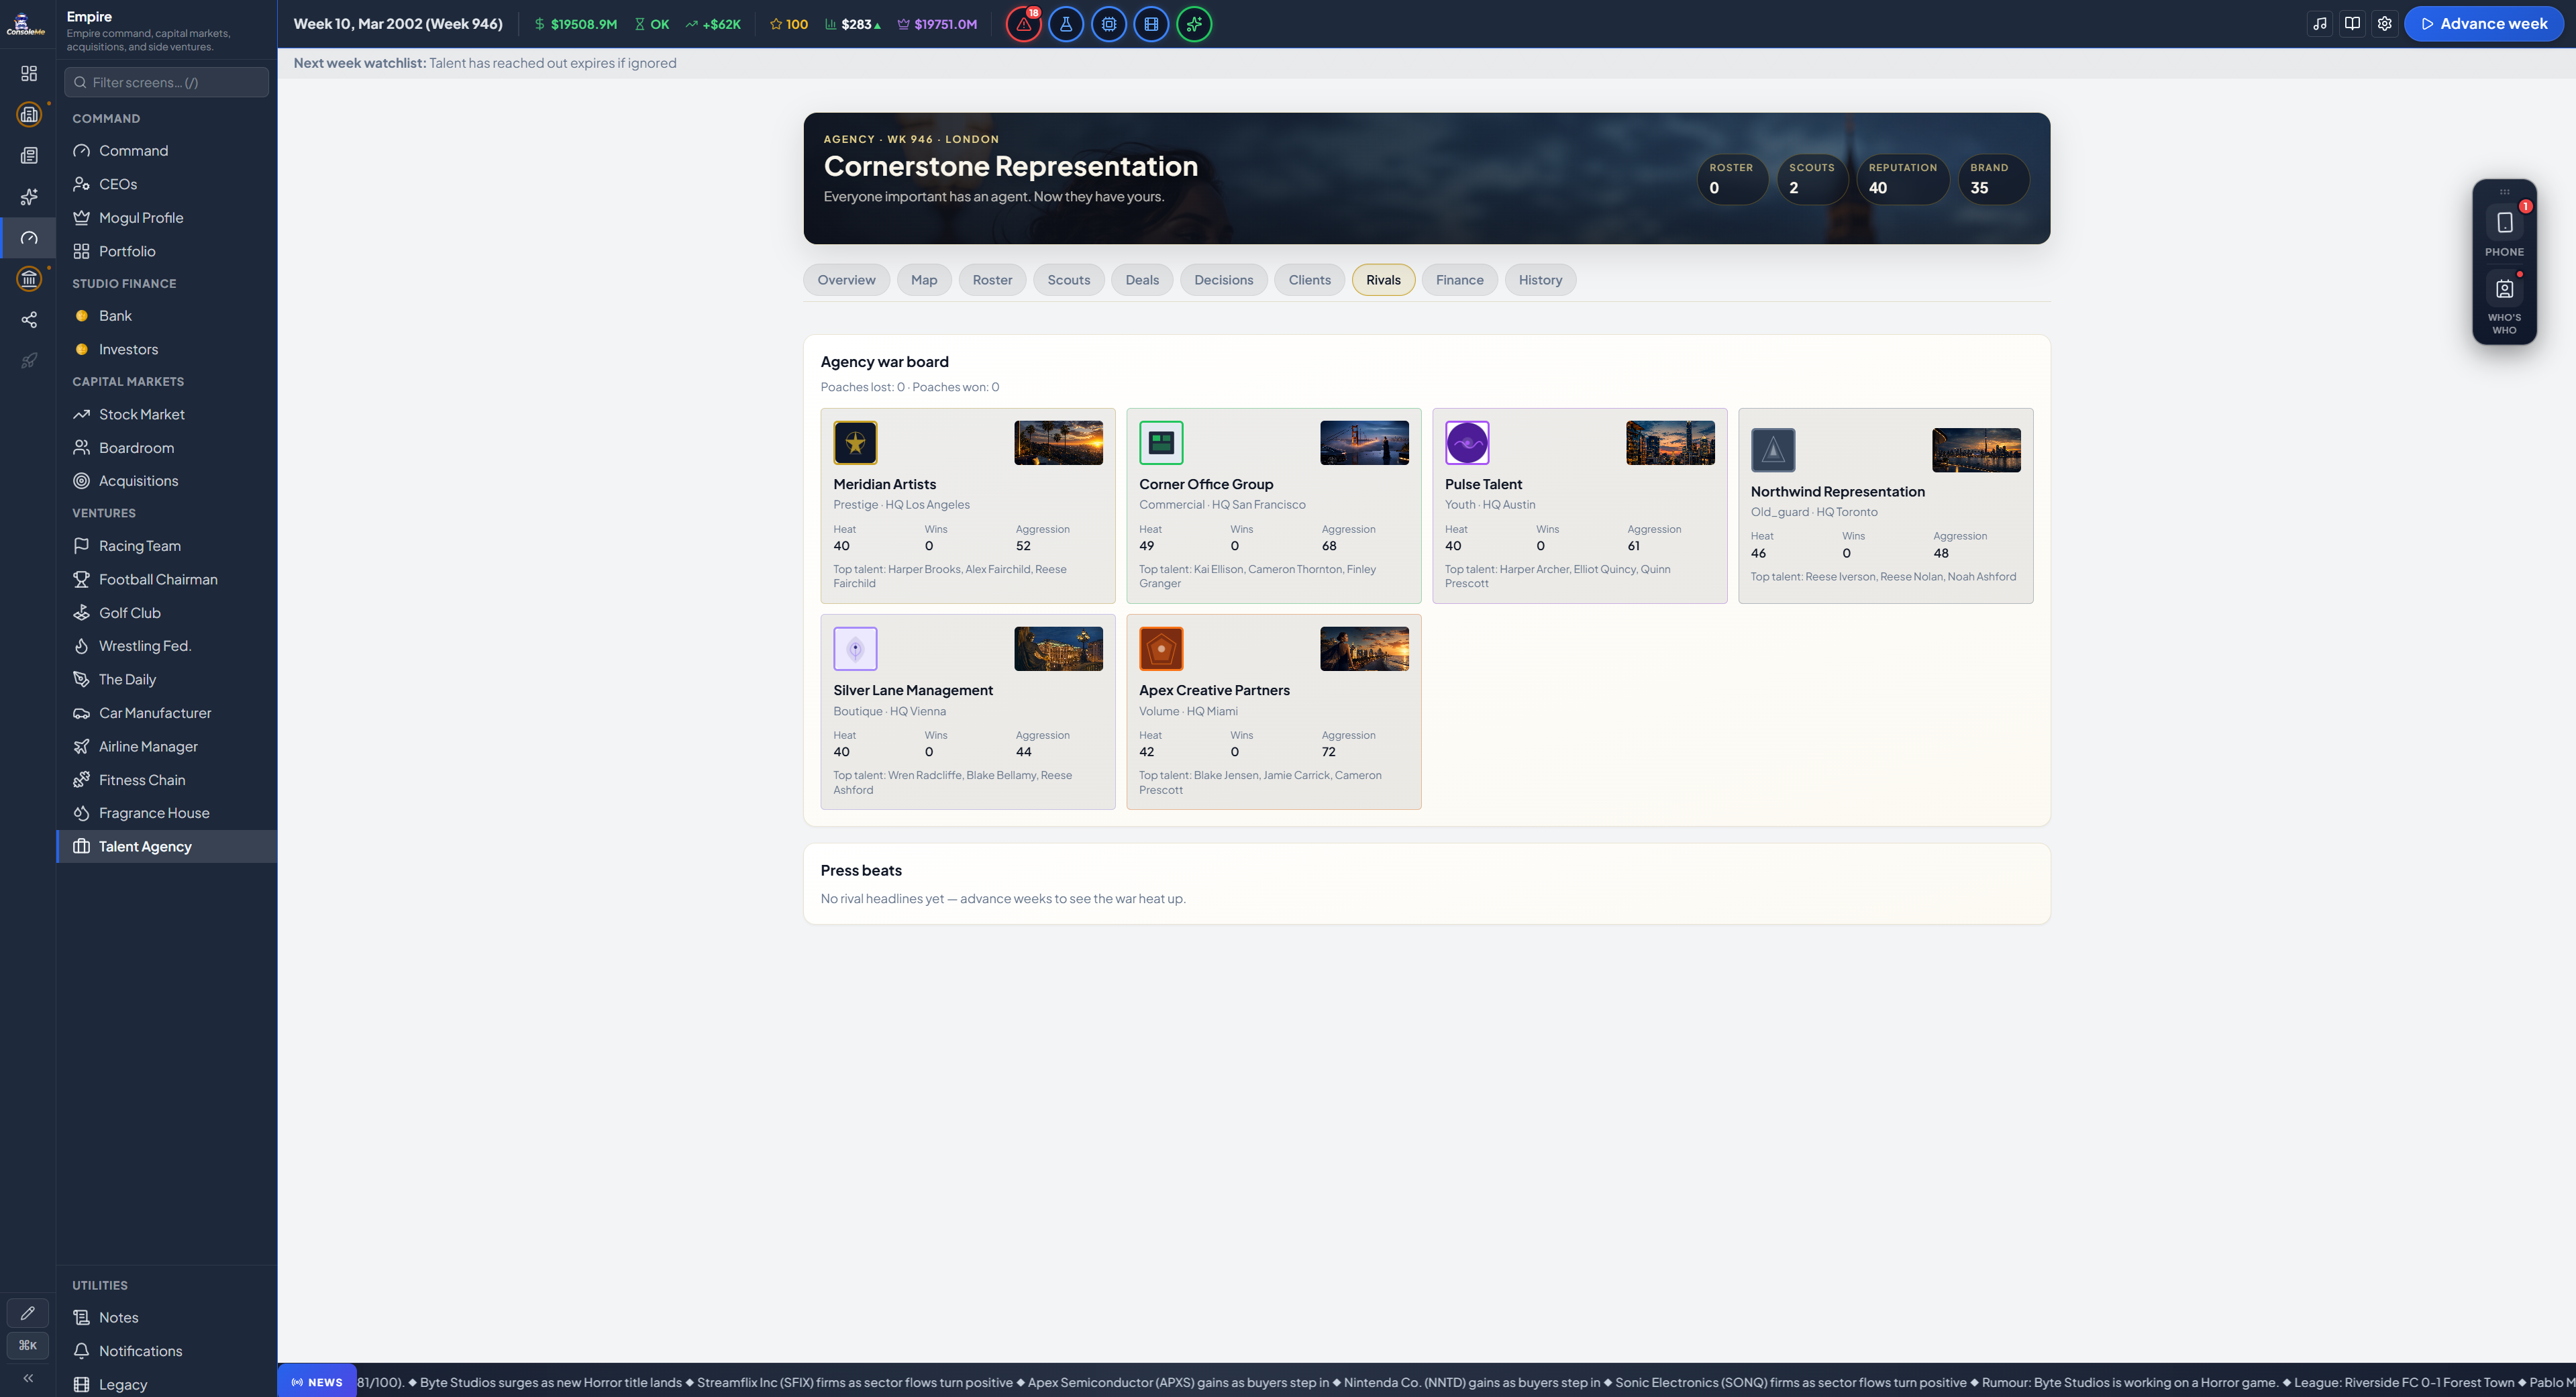
Task: Open the music note icon
Action: click(2320, 24)
